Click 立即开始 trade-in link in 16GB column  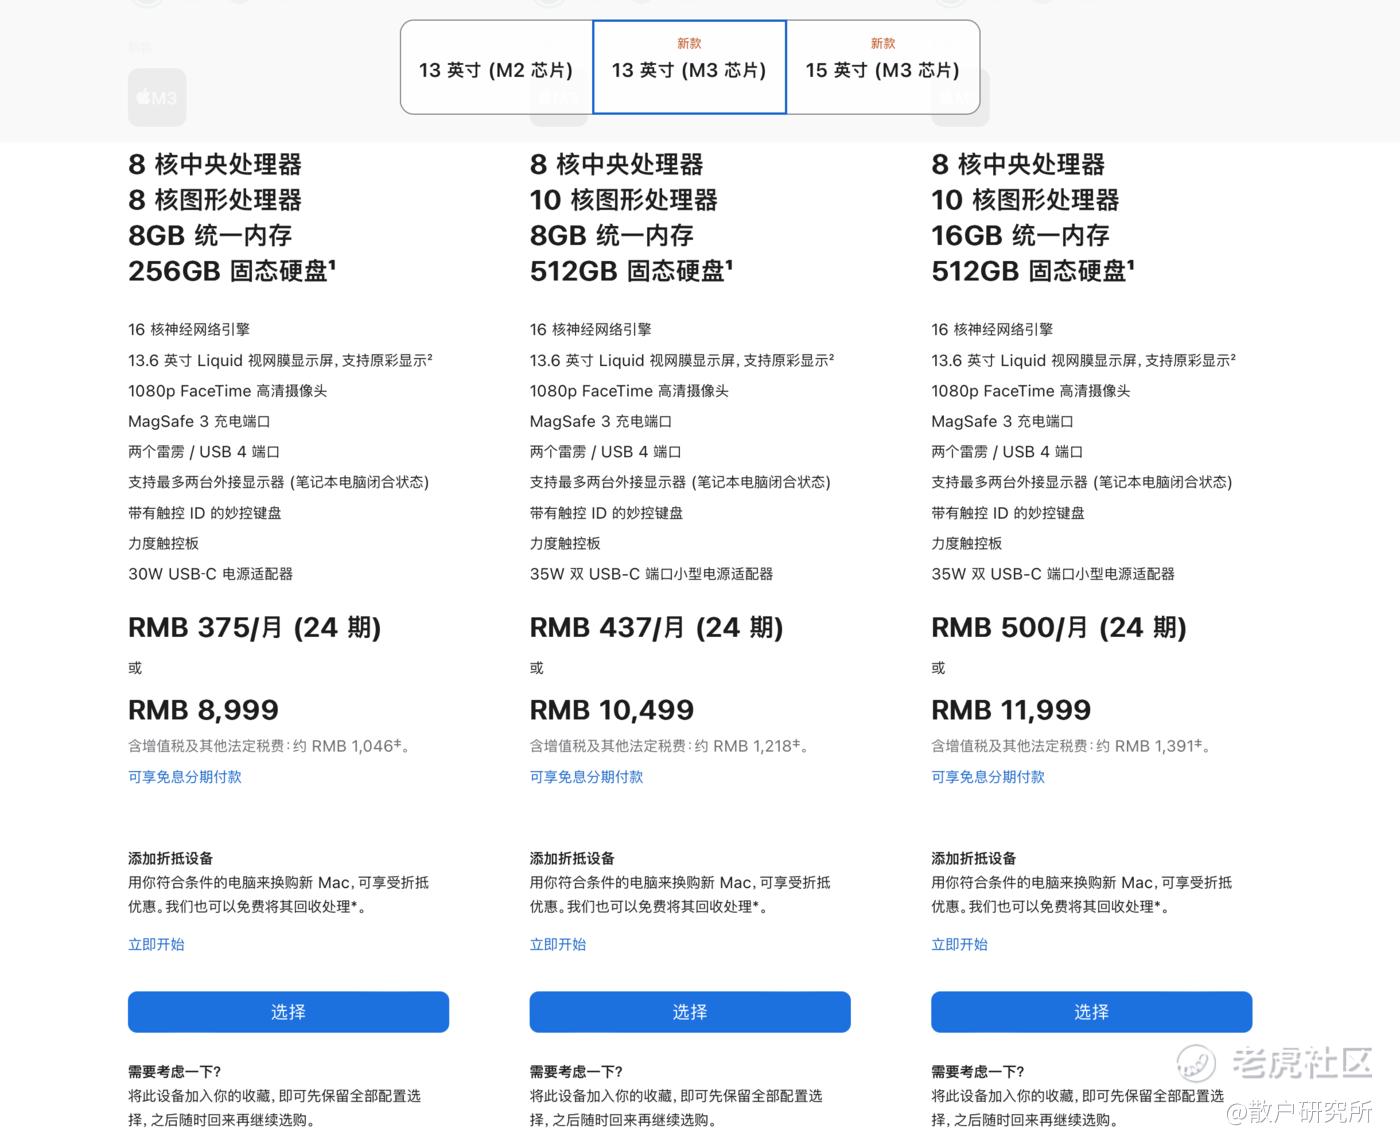[x=959, y=944]
